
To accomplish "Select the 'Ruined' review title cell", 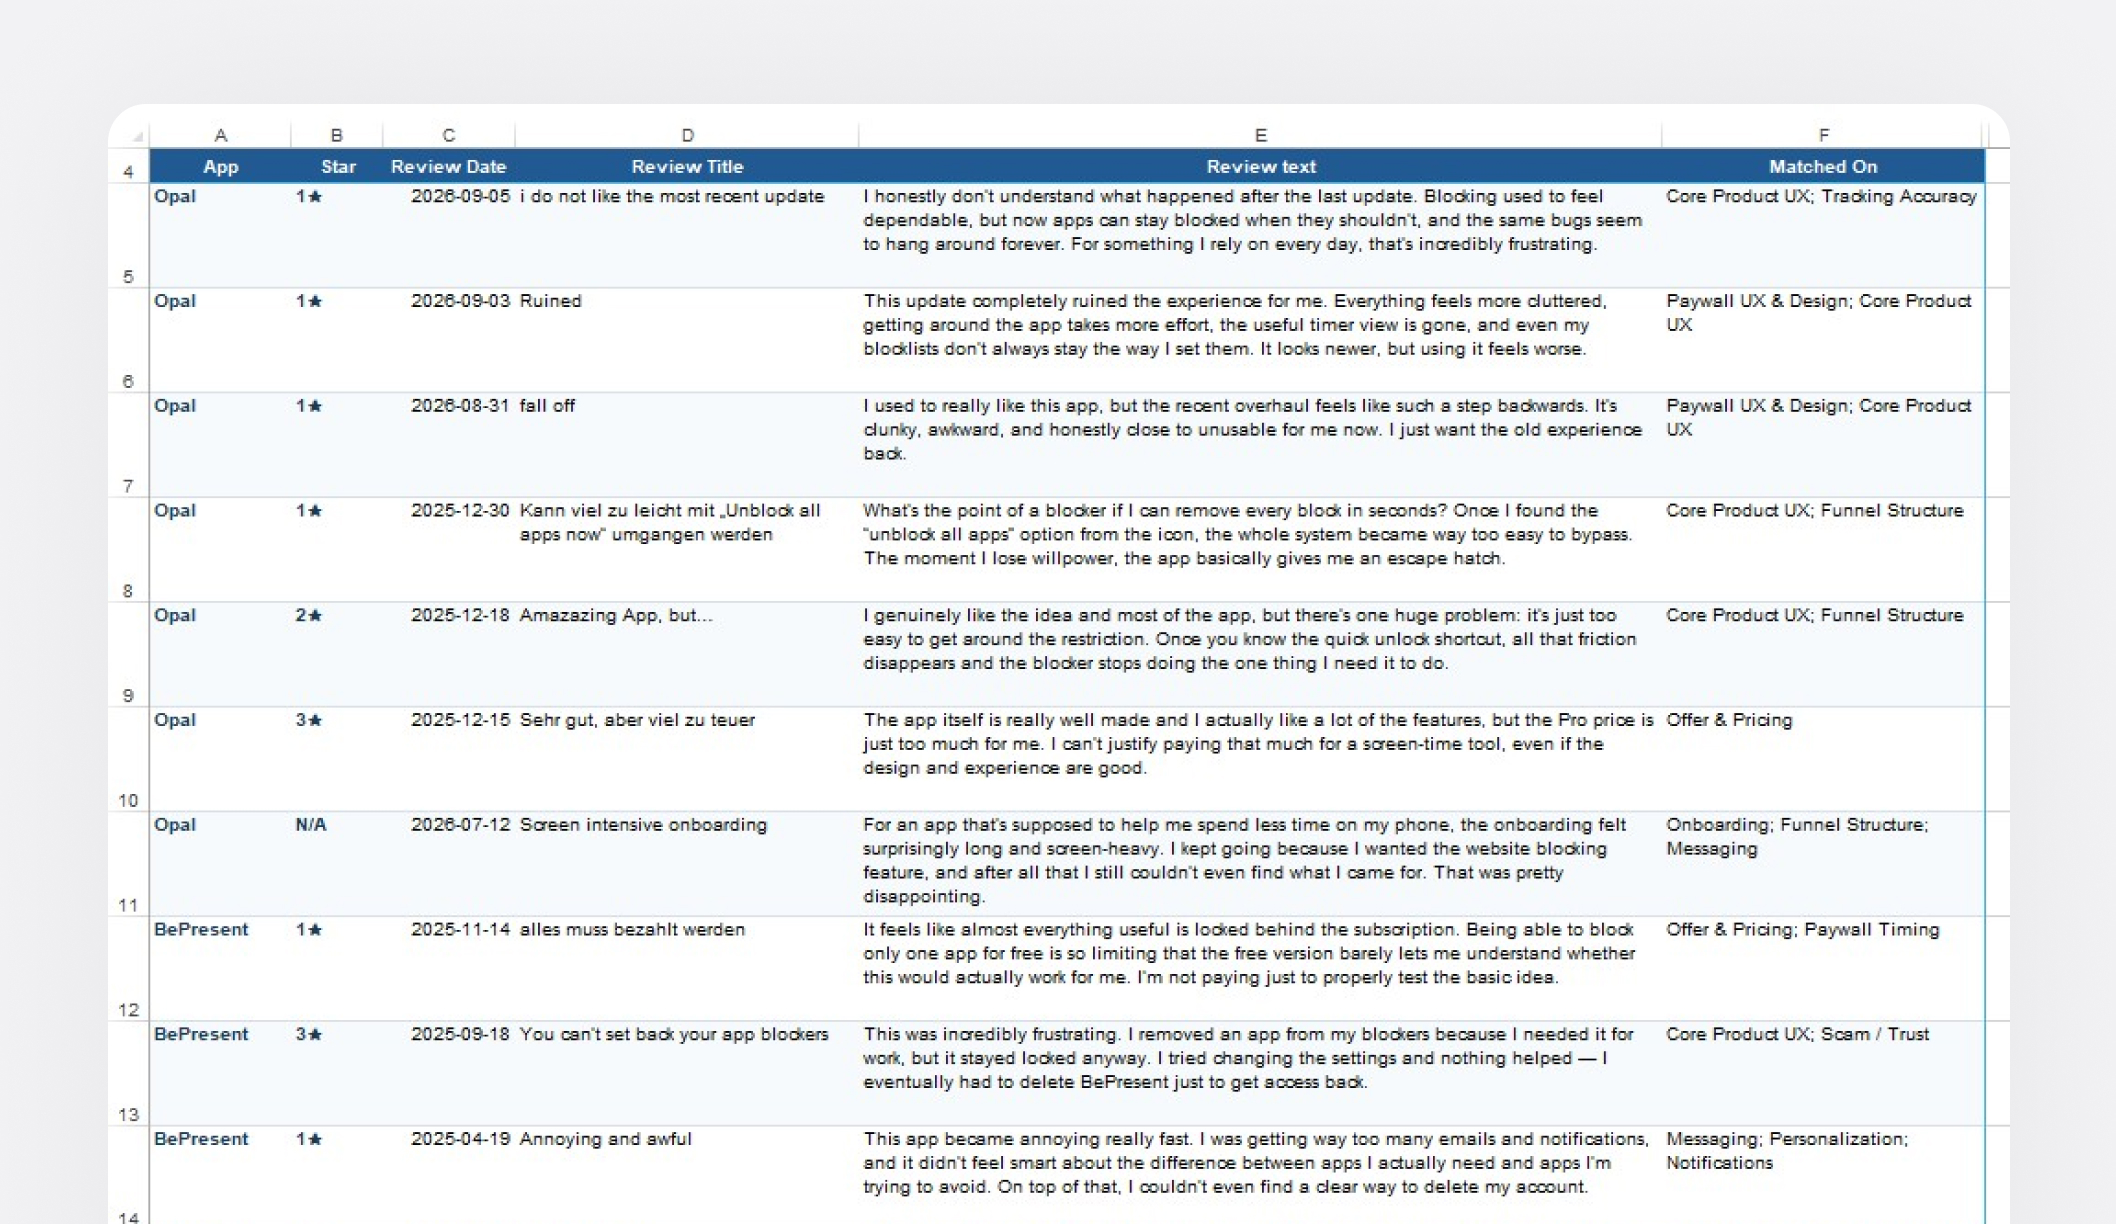I will [x=687, y=340].
